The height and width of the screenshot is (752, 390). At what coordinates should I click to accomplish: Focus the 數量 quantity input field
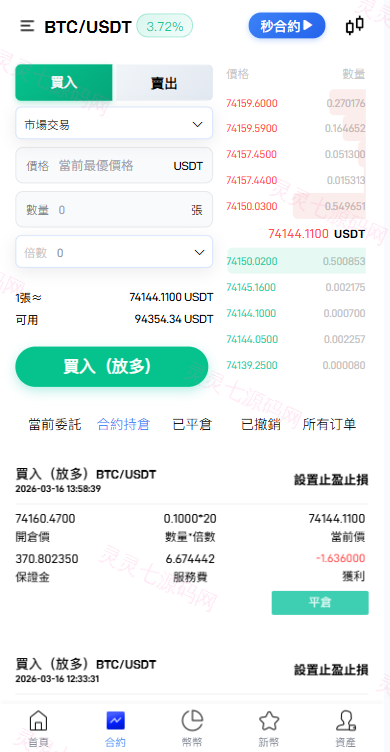click(114, 210)
